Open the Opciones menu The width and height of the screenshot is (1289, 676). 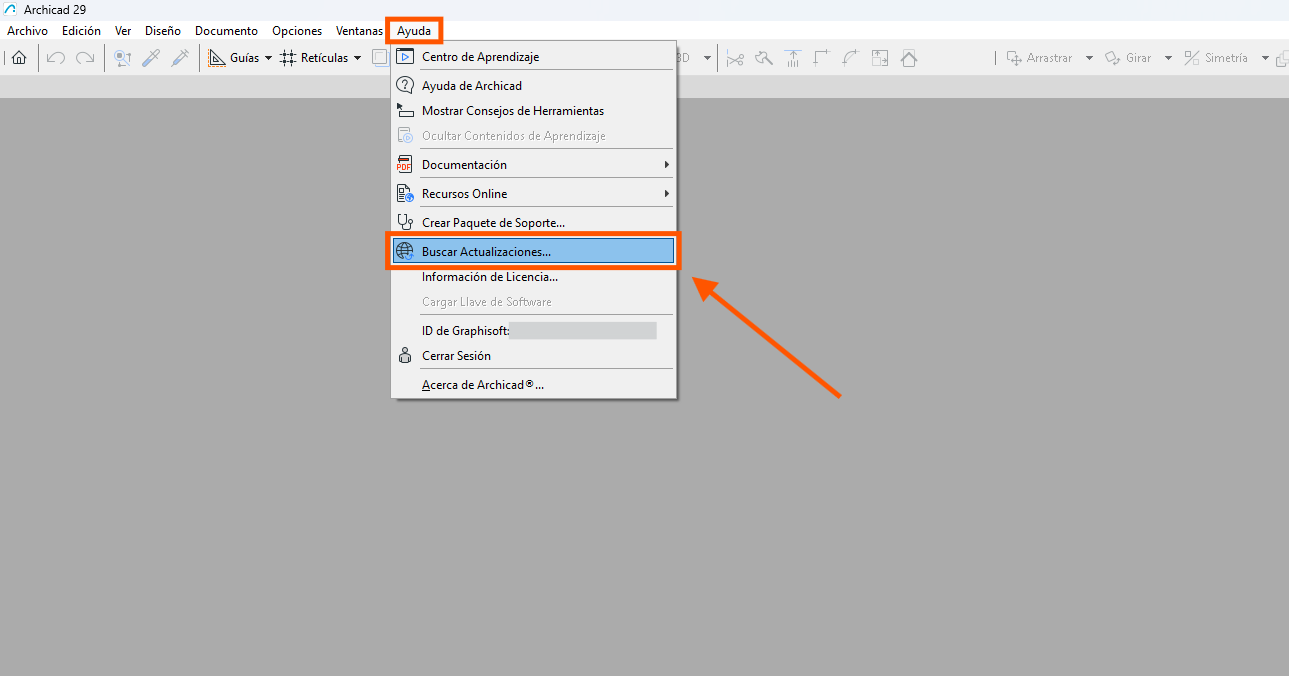[x=297, y=31]
